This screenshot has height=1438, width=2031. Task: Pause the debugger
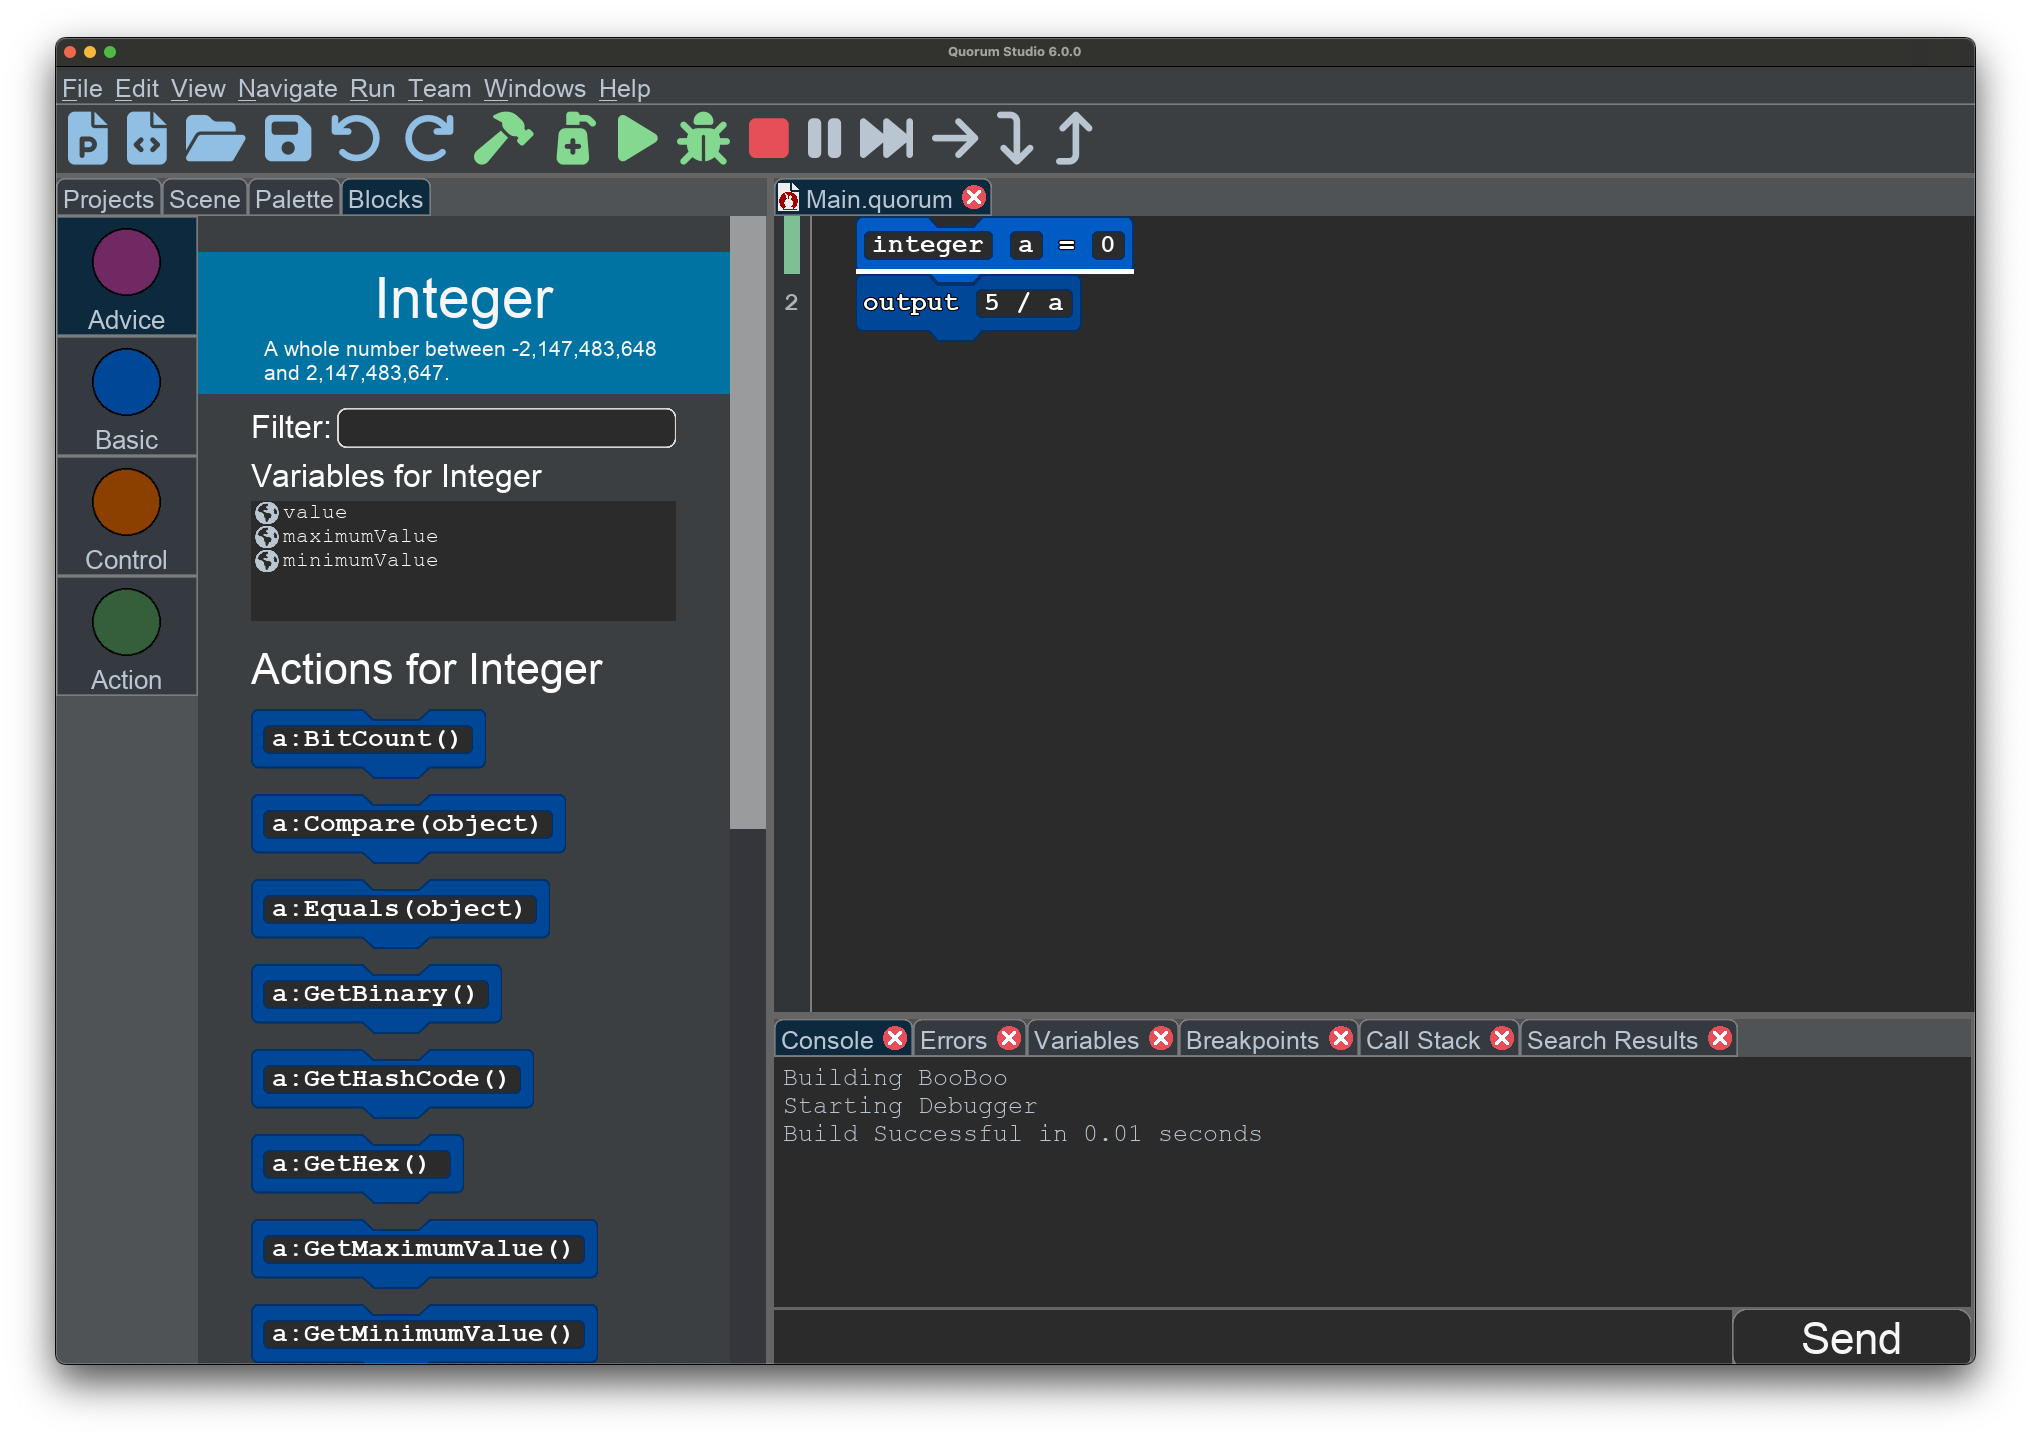(x=824, y=138)
